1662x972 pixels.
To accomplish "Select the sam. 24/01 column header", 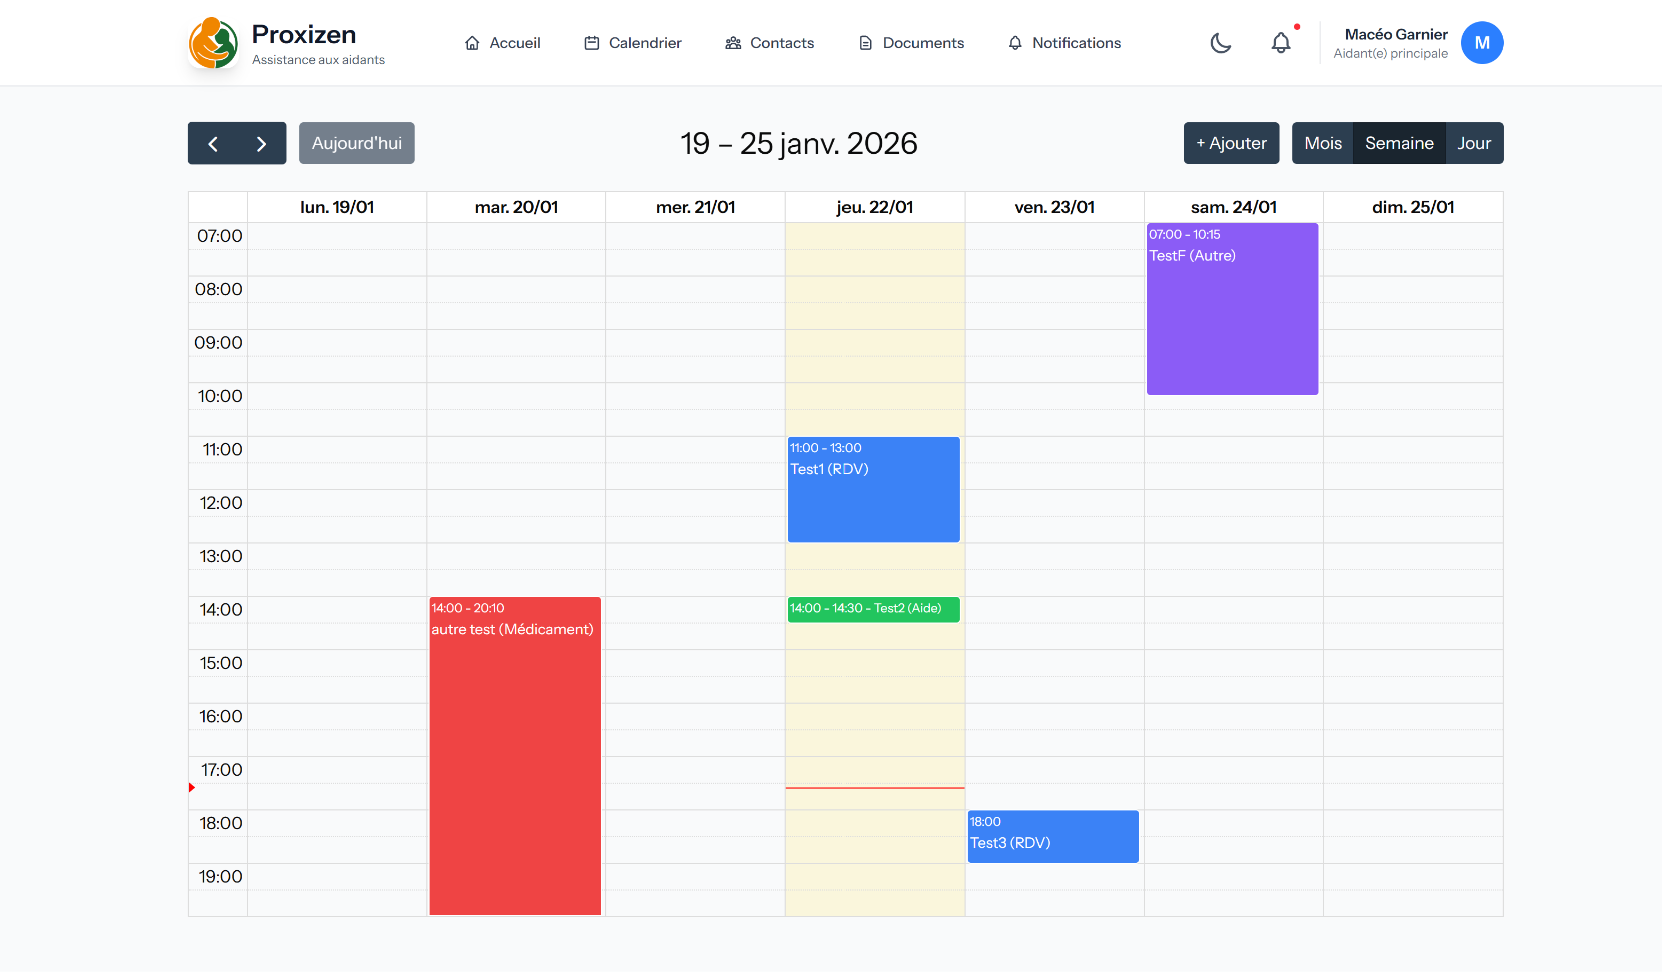I will tap(1234, 207).
